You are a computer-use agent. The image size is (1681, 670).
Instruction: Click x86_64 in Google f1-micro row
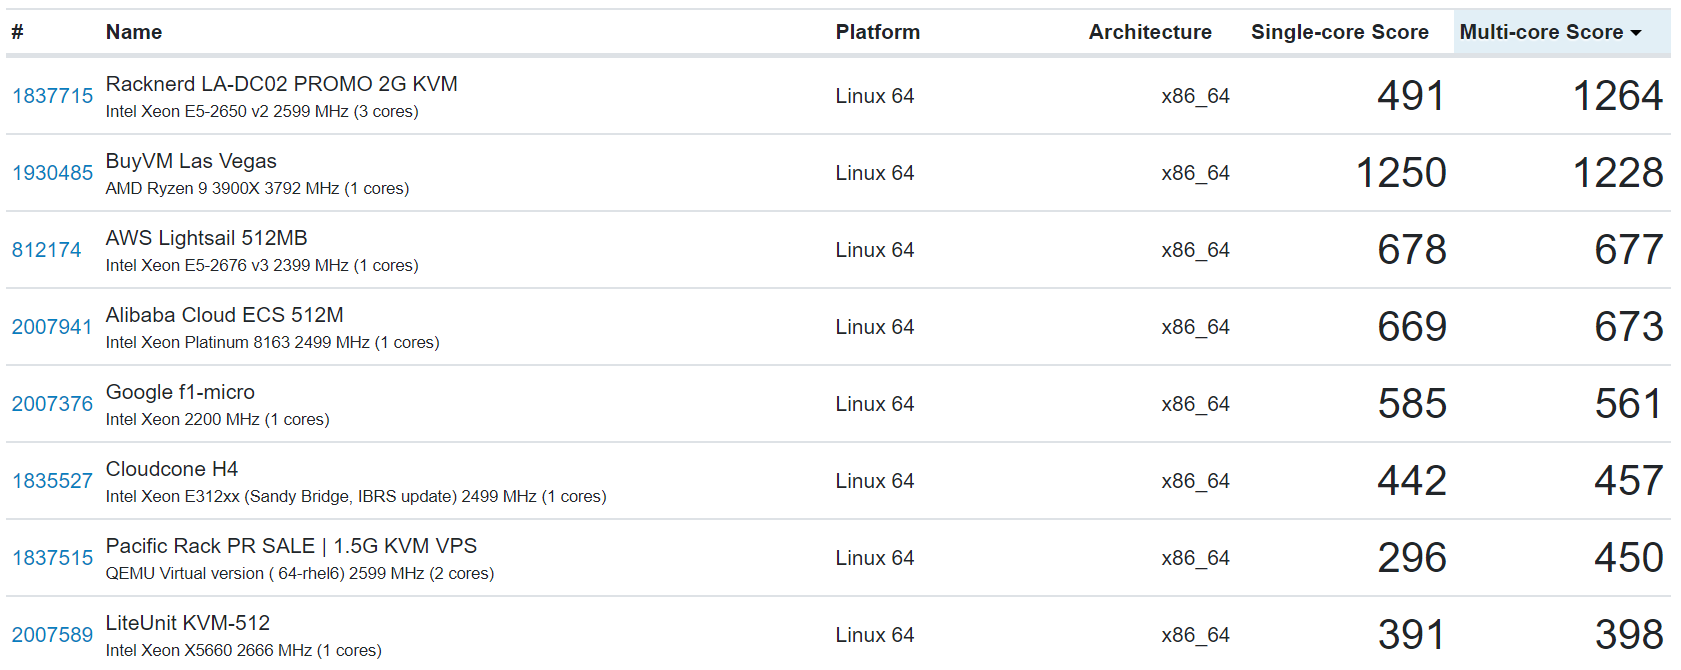(1195, 404)
